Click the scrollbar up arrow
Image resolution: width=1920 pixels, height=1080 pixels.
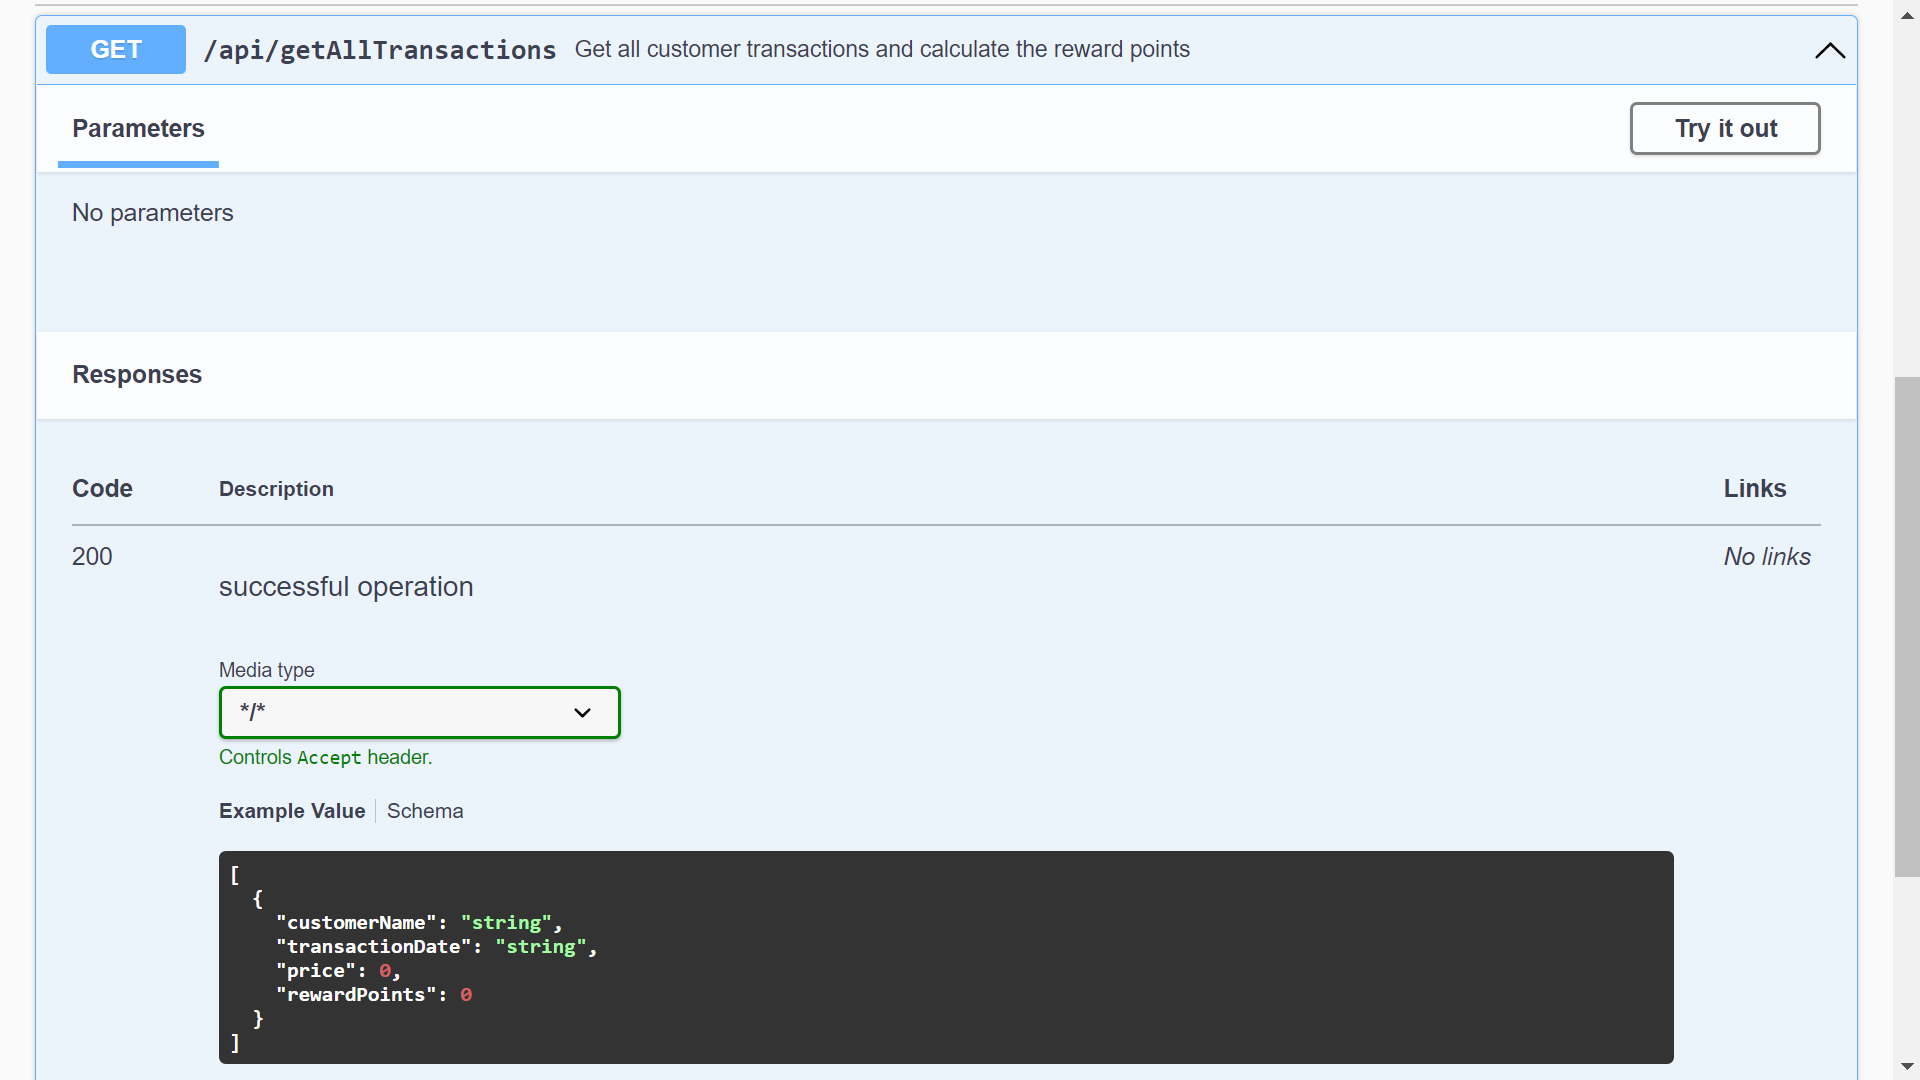[1908, 15]
